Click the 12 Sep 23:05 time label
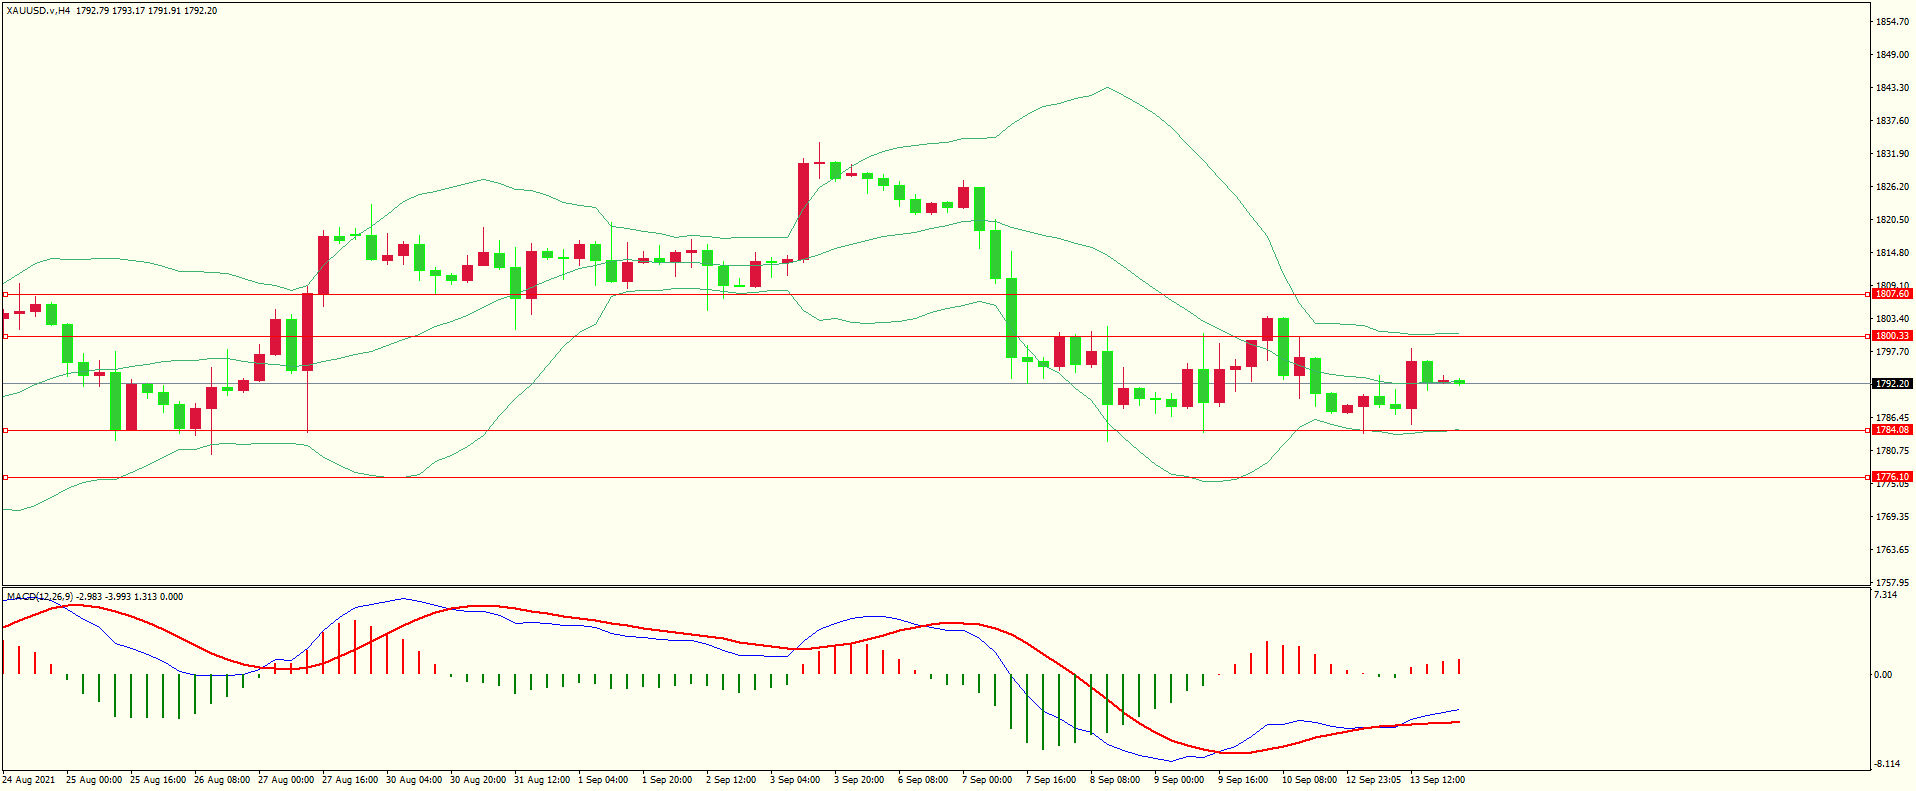Image resolution: width=1916 pixels, height=791 pixels. 1374,779
